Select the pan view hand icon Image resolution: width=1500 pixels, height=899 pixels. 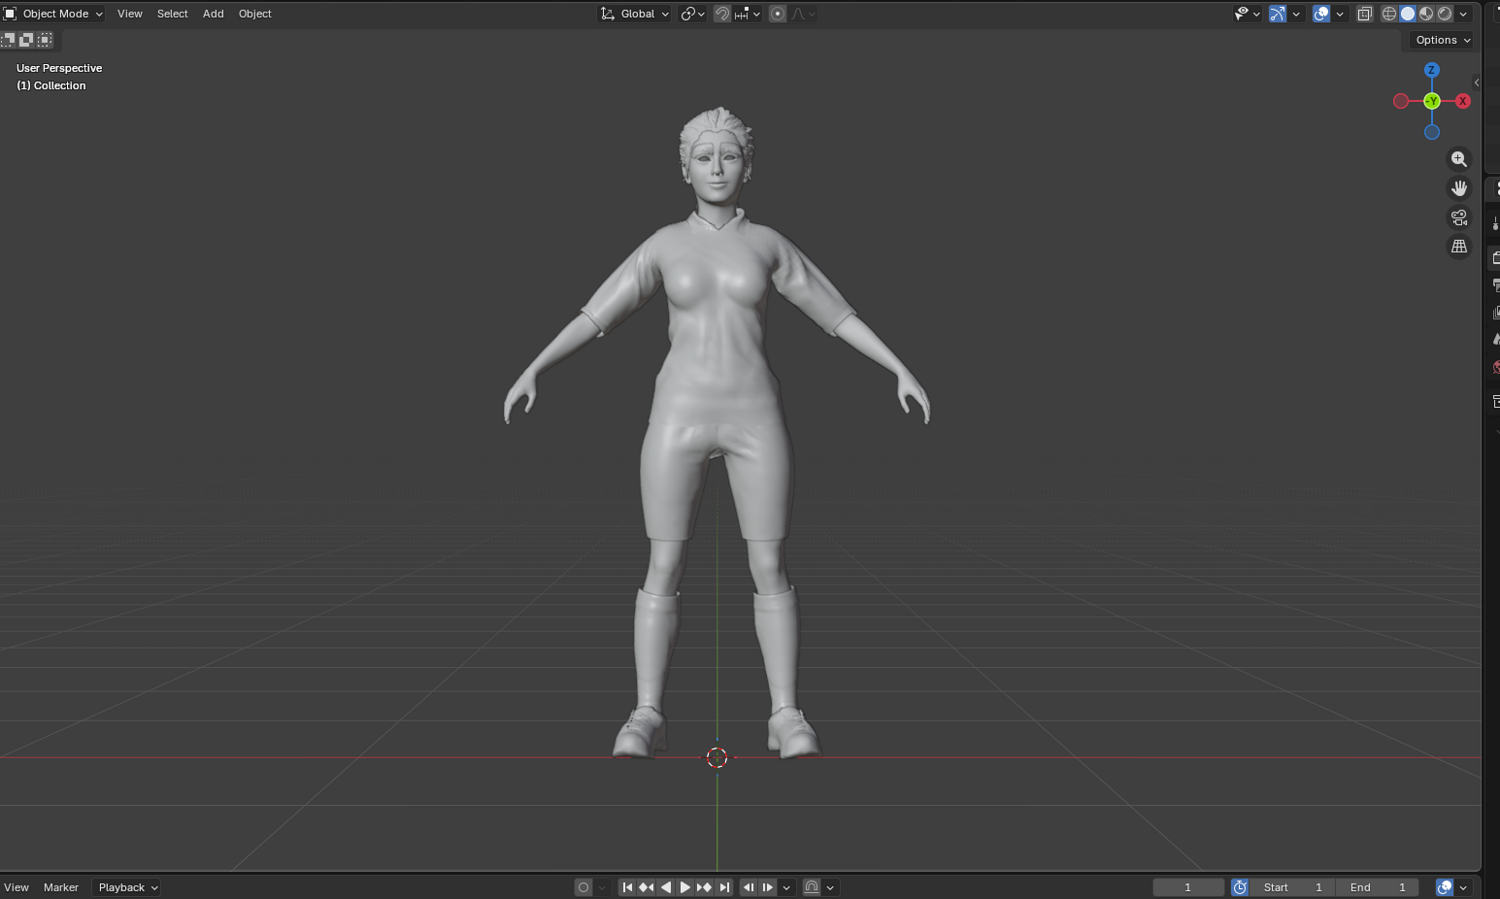pyautogui.click(x=1459, y=188)
